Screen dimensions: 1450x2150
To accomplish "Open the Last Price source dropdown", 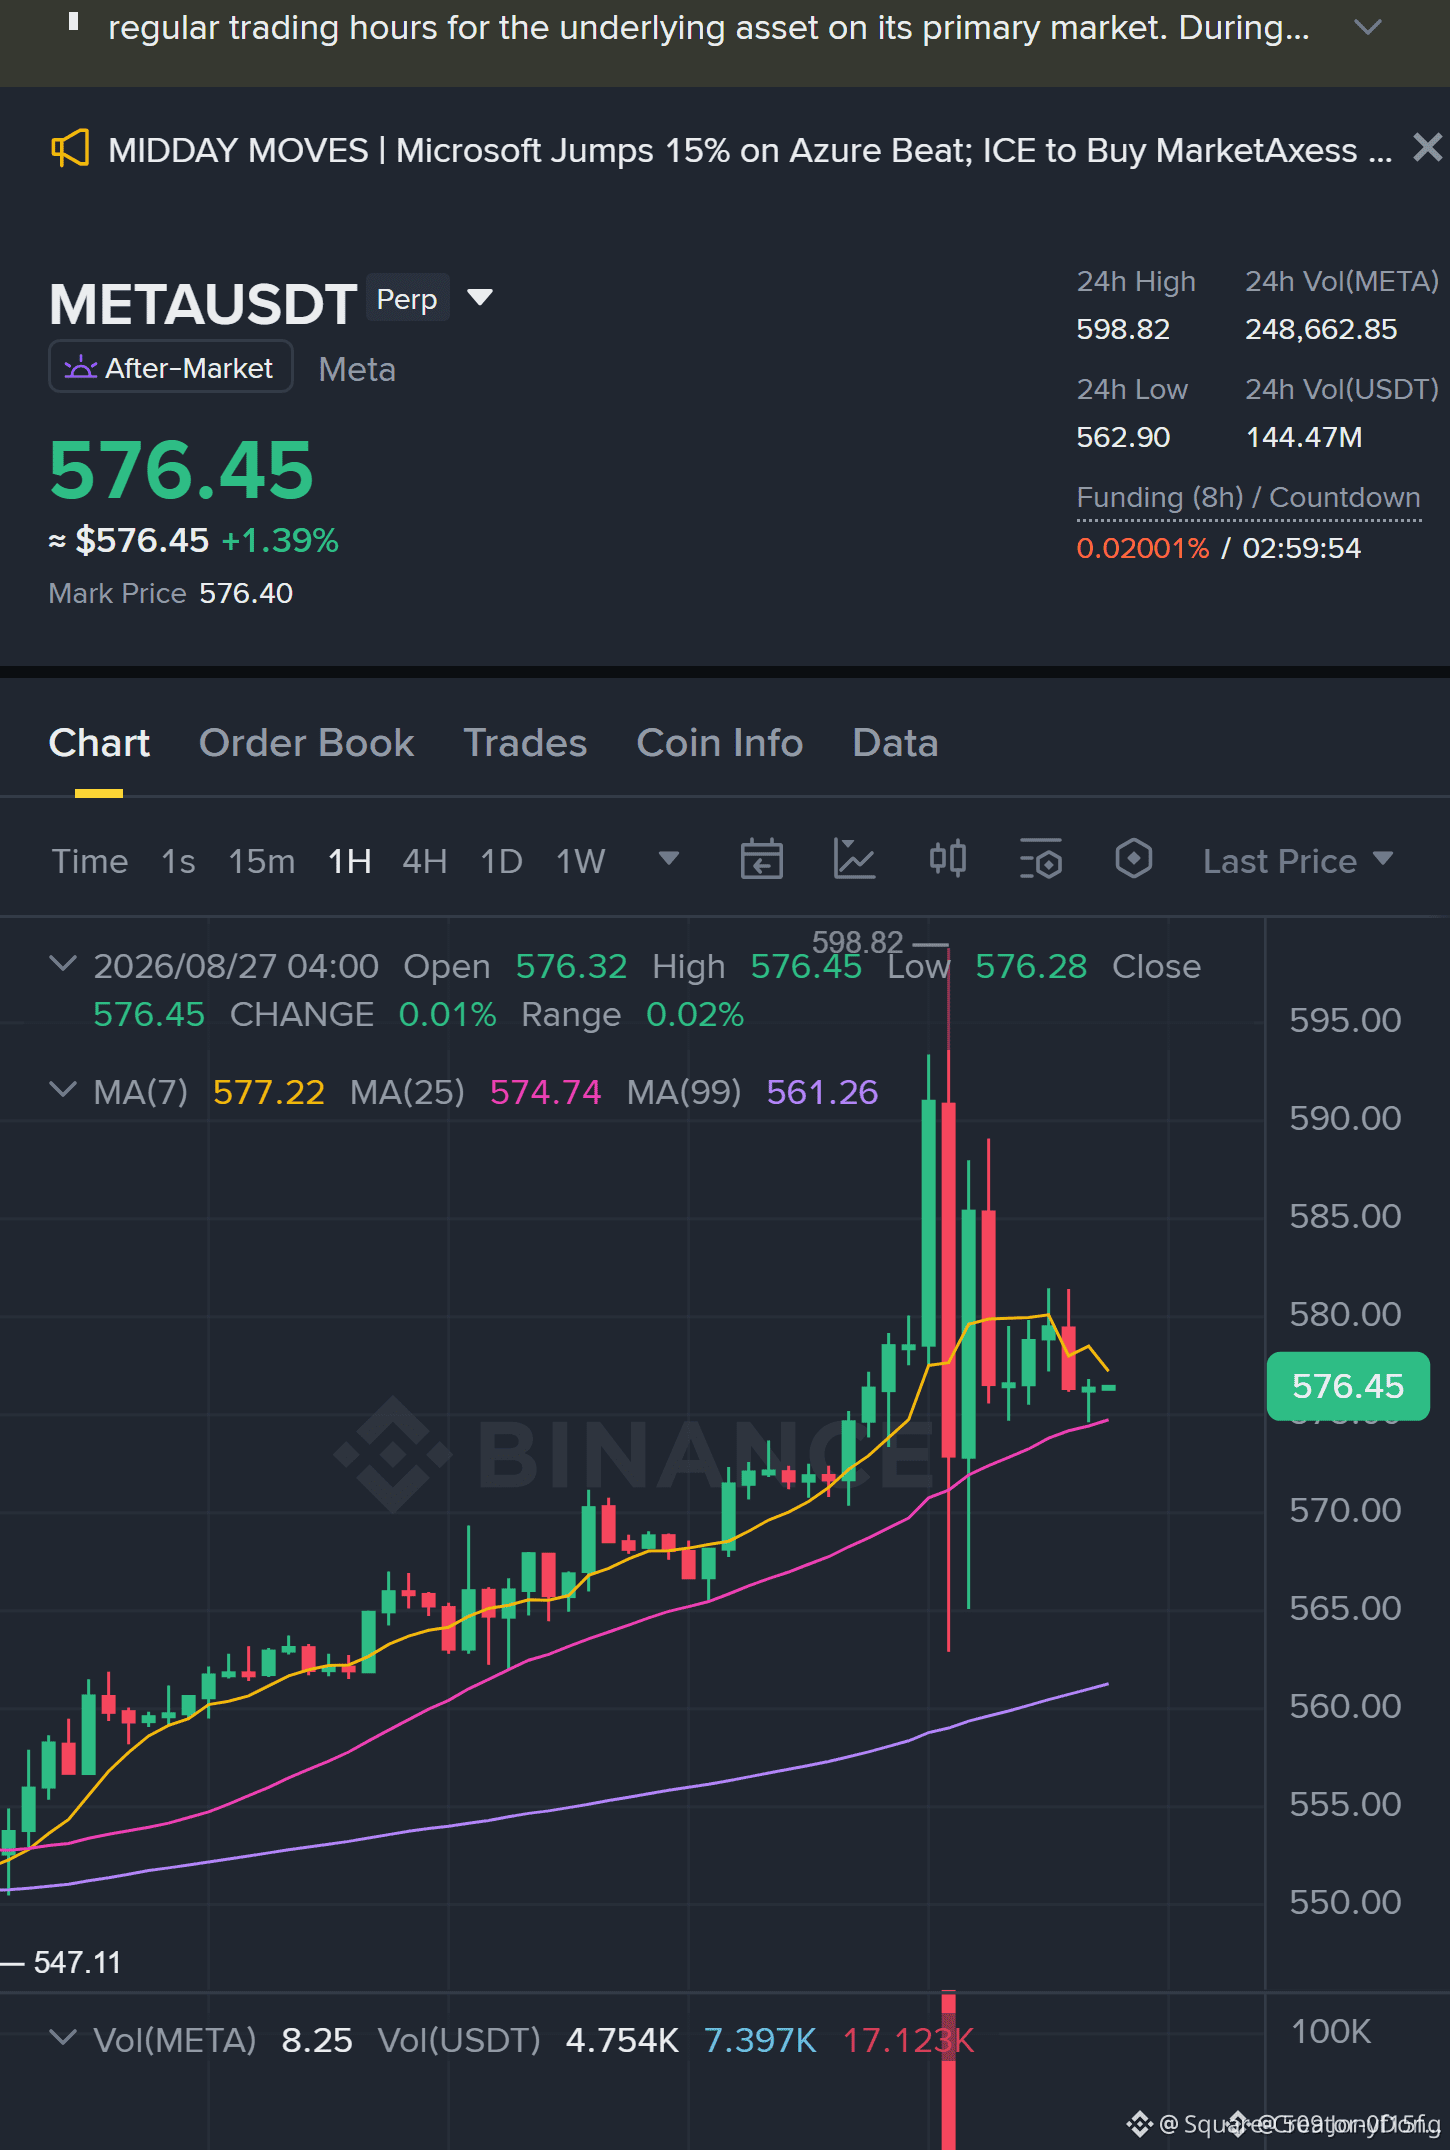I will click(x=1297, y=861).
